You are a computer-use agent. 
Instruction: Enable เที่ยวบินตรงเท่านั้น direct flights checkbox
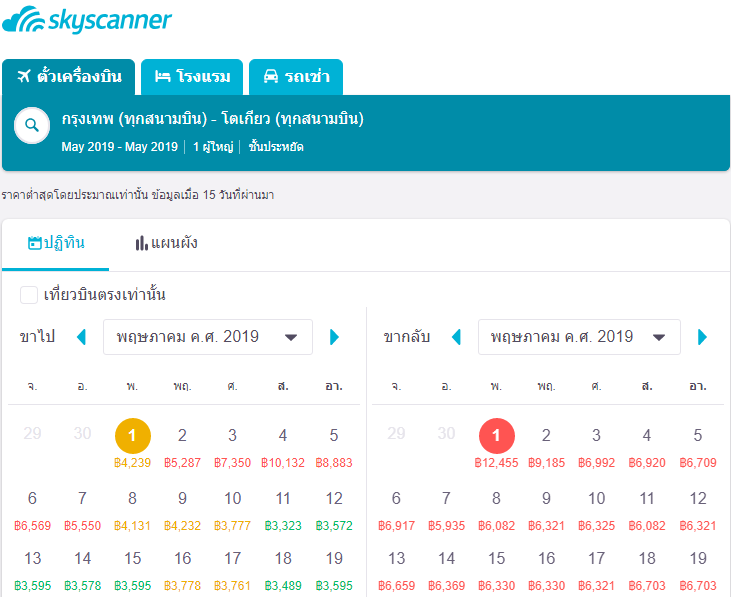click(x=29, y=295)
